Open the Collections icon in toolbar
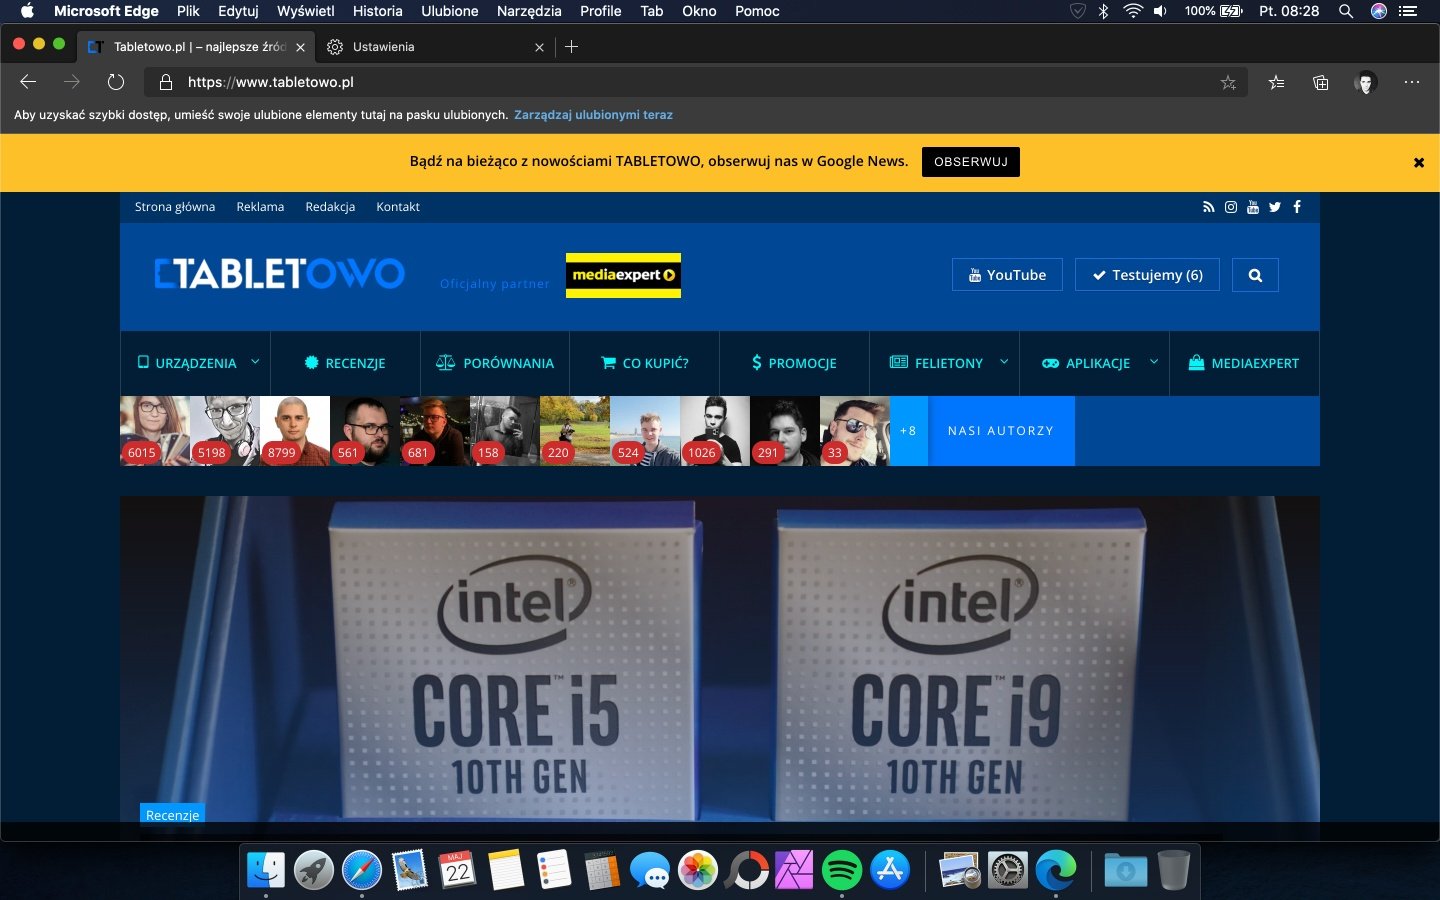The height and width of the screenshot is (900, 1440). click(x=1321, y=83)
